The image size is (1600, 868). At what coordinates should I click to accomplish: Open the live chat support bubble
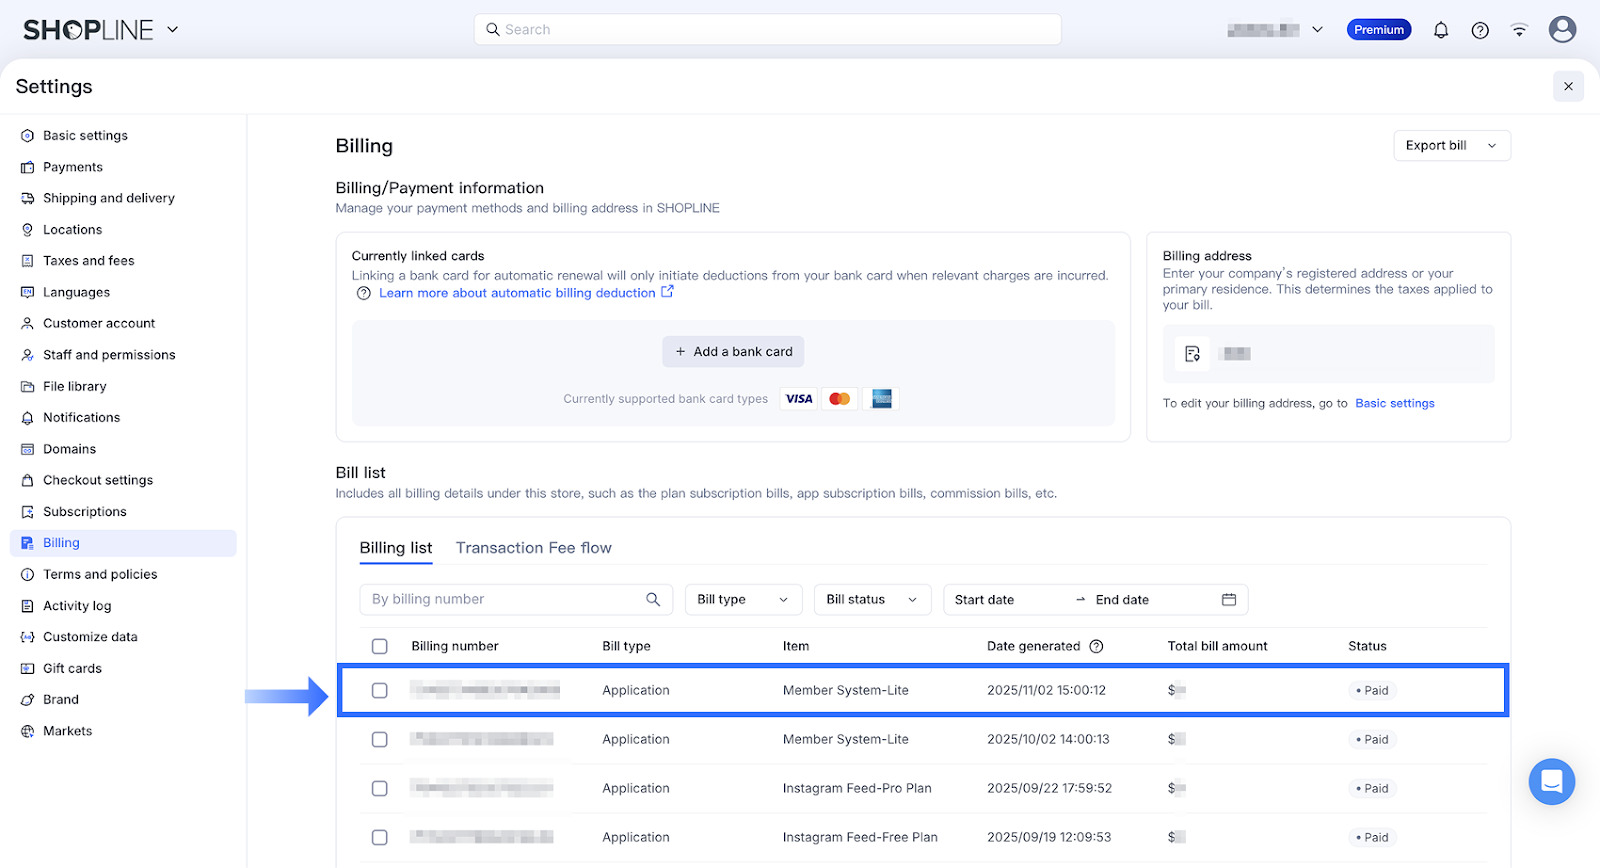click(1551, 781)
